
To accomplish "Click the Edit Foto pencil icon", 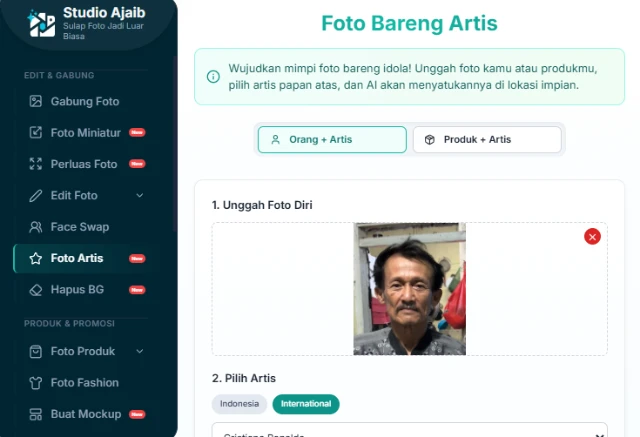I will 36,195.
